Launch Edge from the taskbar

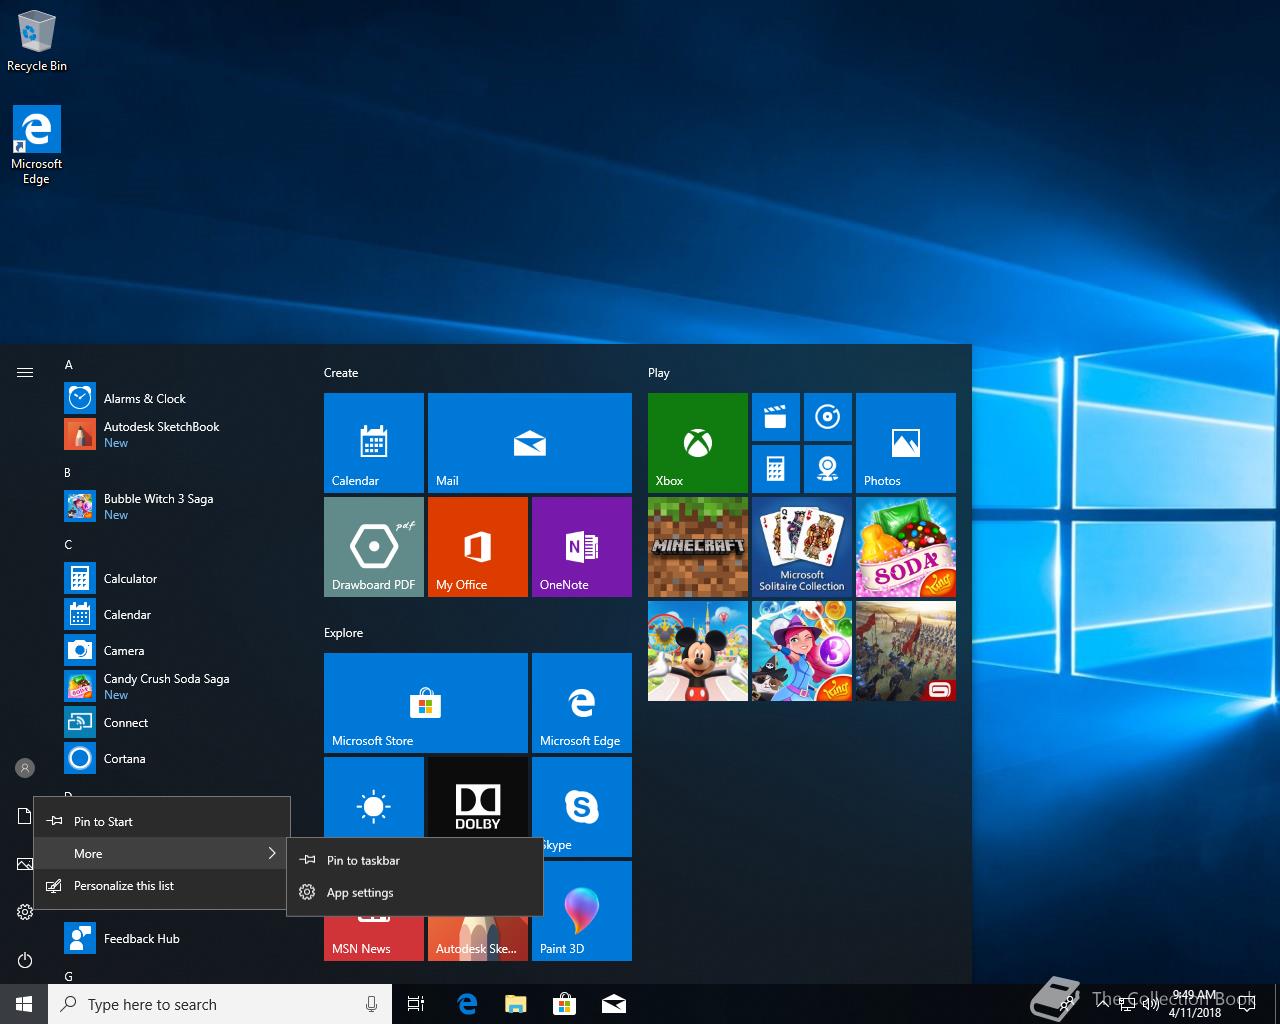[466, 1004]
